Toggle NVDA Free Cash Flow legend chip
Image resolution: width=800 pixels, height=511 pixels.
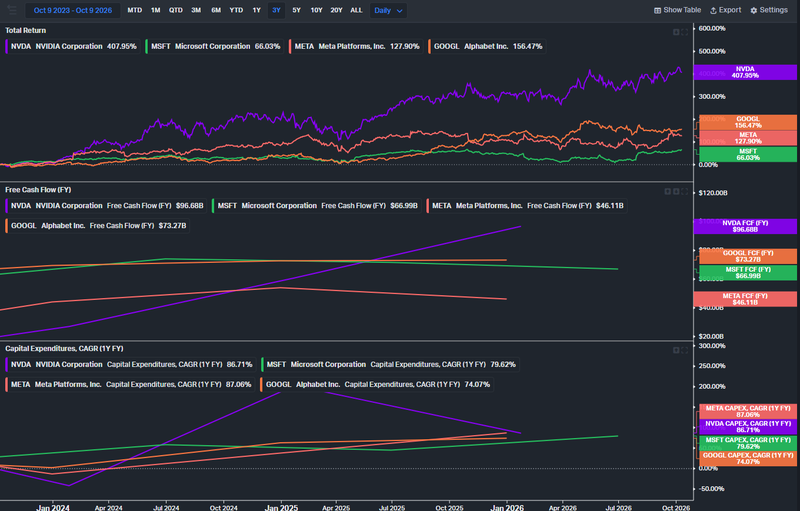(106, 206)
